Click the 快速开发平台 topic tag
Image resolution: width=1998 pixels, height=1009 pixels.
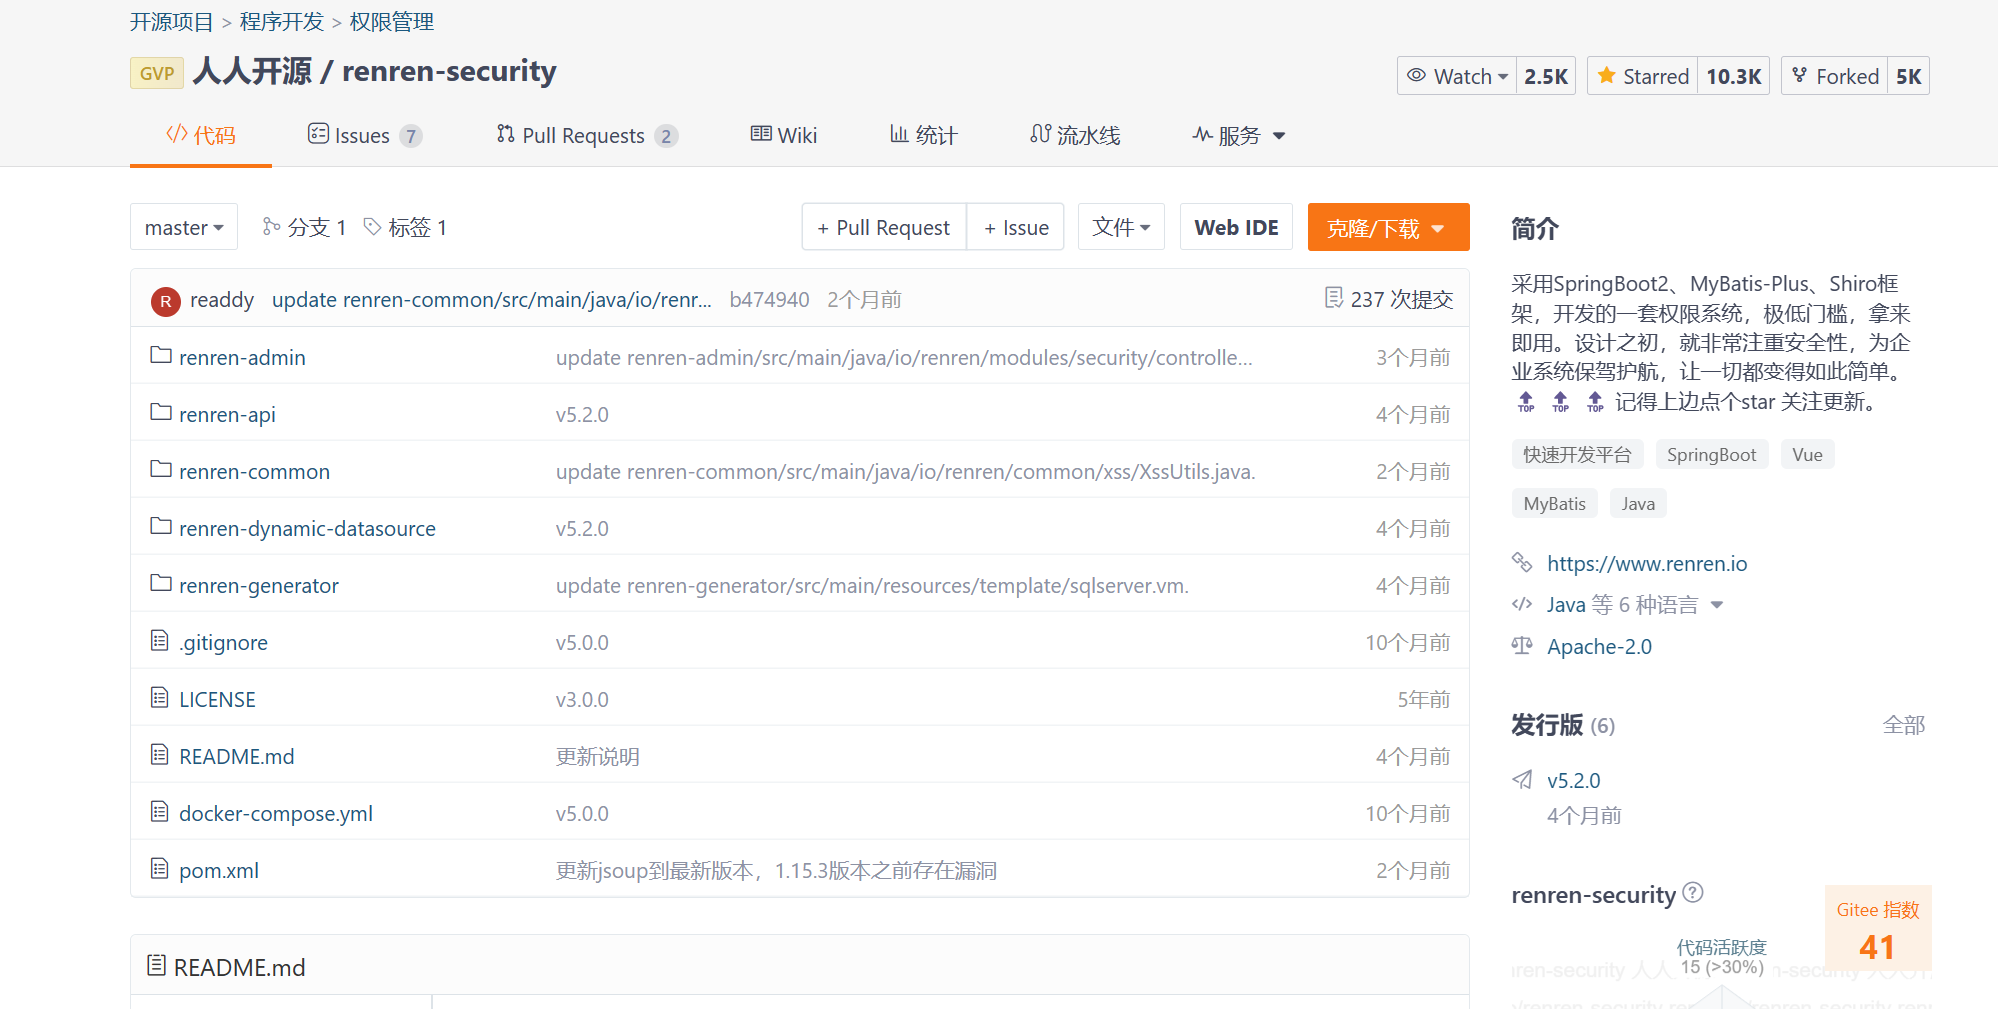point(1577,454)
